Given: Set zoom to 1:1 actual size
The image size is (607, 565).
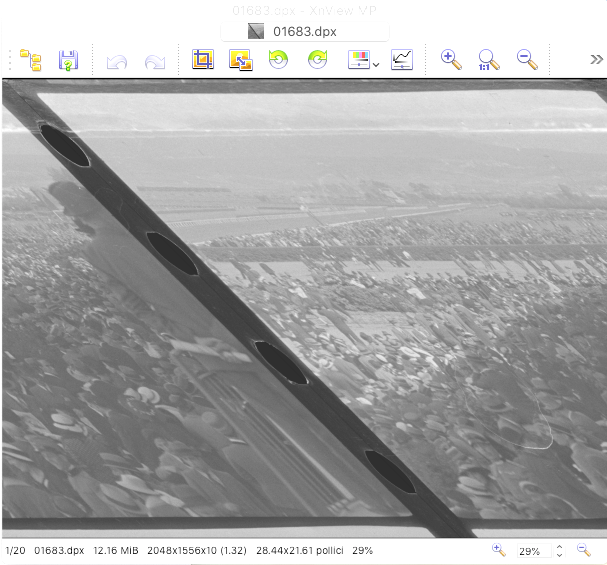Looking at the screenshot, I should tap(489, 60).
